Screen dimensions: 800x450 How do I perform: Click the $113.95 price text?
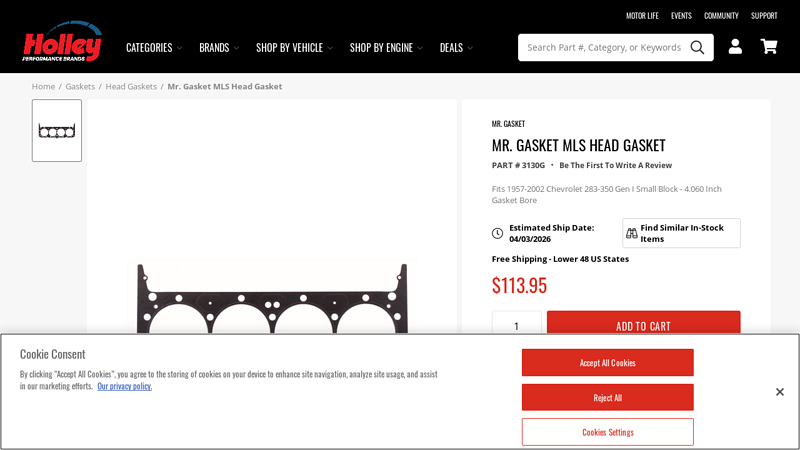click(x=519, y=285)
